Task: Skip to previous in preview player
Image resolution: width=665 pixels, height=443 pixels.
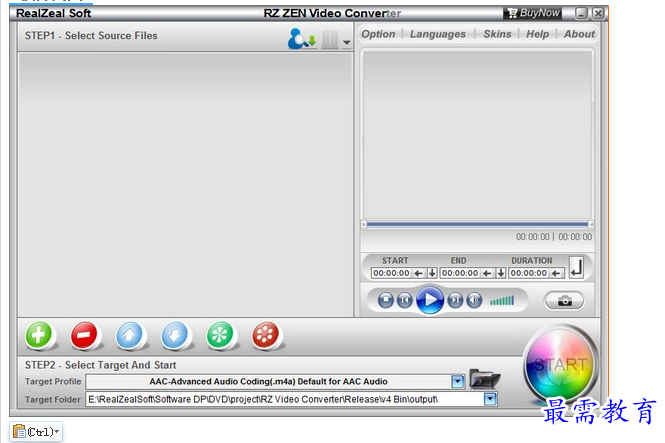Action: pos(405,300)
